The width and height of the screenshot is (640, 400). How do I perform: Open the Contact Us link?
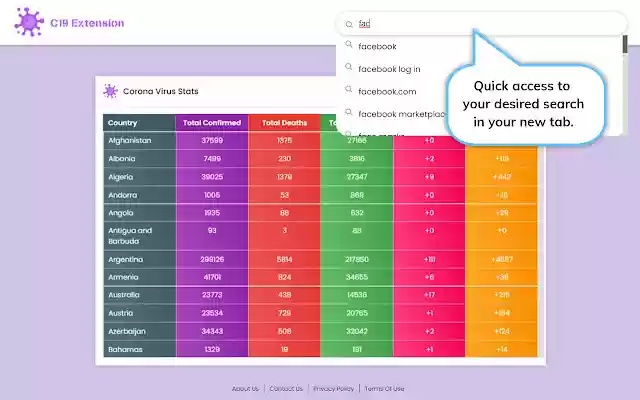[286, 389]
